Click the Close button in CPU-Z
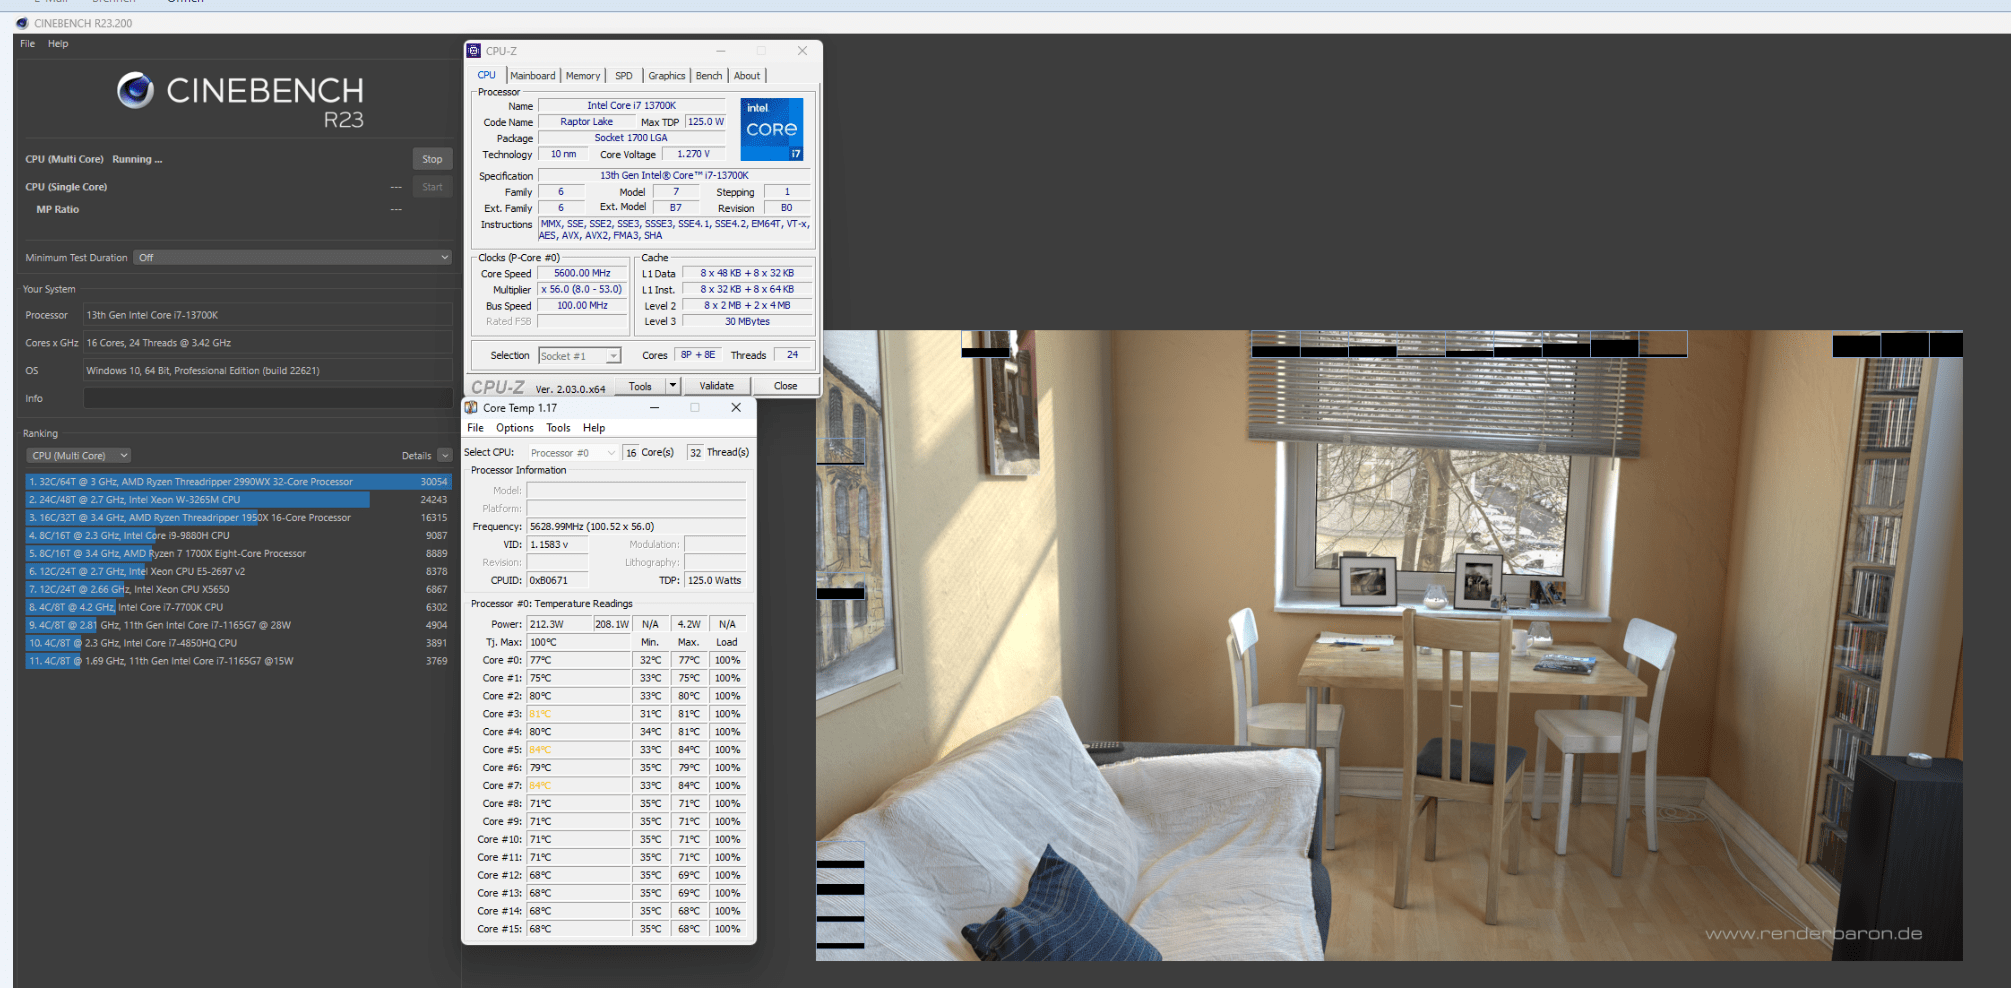Image resolution: width=2011 pixels, height=988 pixels. [x=785, y=386]
